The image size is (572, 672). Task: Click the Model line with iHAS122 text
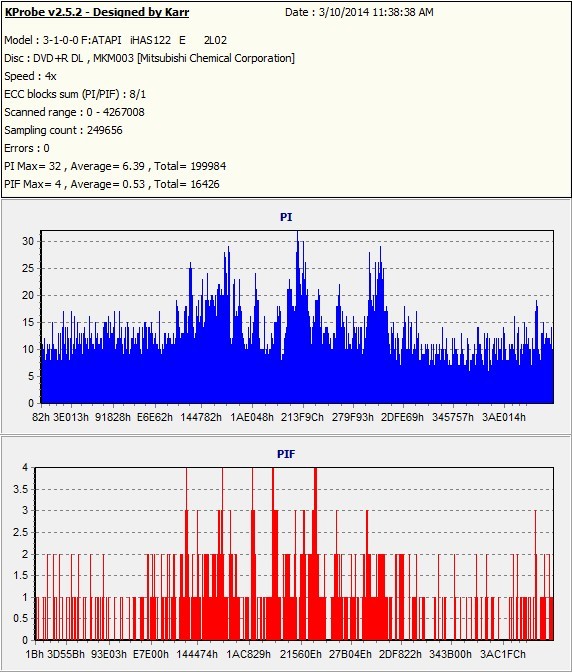pyautogui.click(x=116, y=40)
